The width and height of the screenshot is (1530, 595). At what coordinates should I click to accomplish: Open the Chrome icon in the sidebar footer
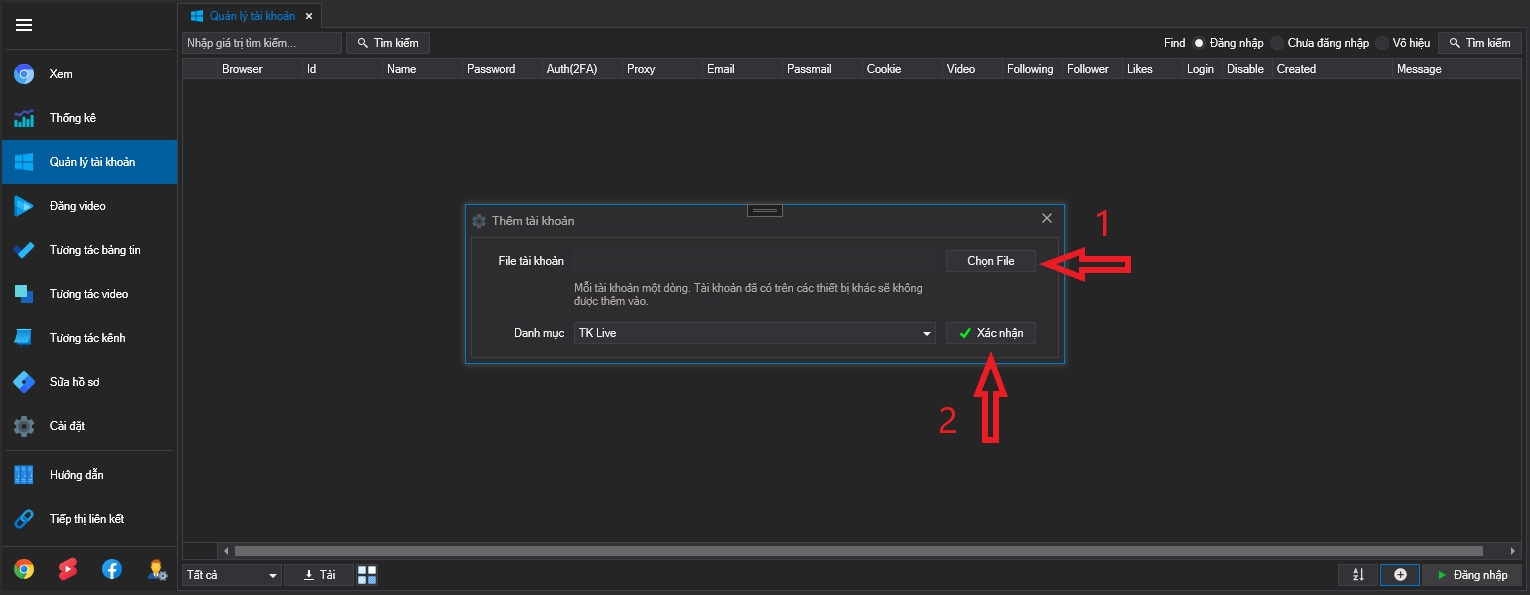pyautogui.click(x=24, y=569)
